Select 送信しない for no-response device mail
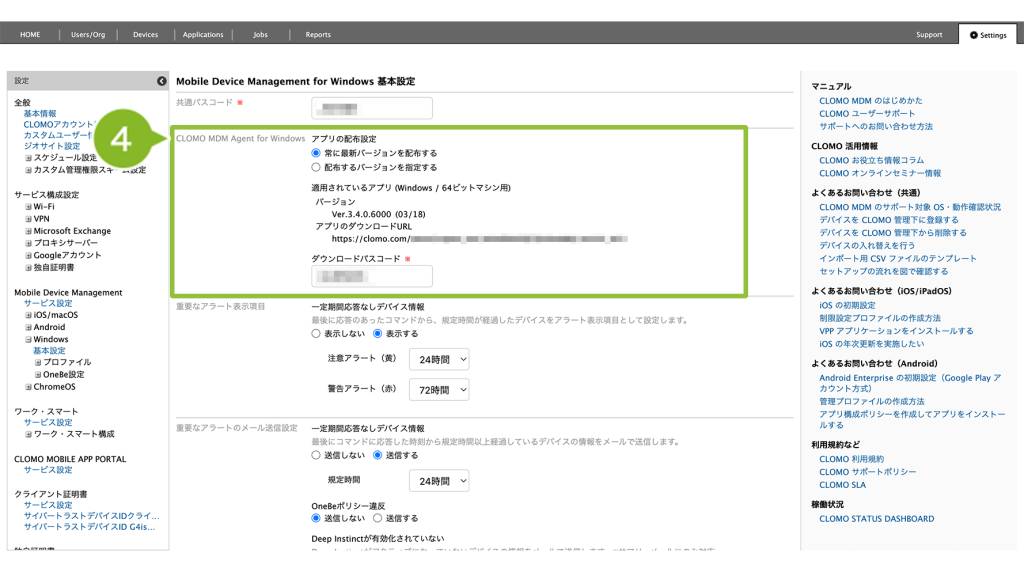This screenshot has width=1024, height=576. pos(316,455)
